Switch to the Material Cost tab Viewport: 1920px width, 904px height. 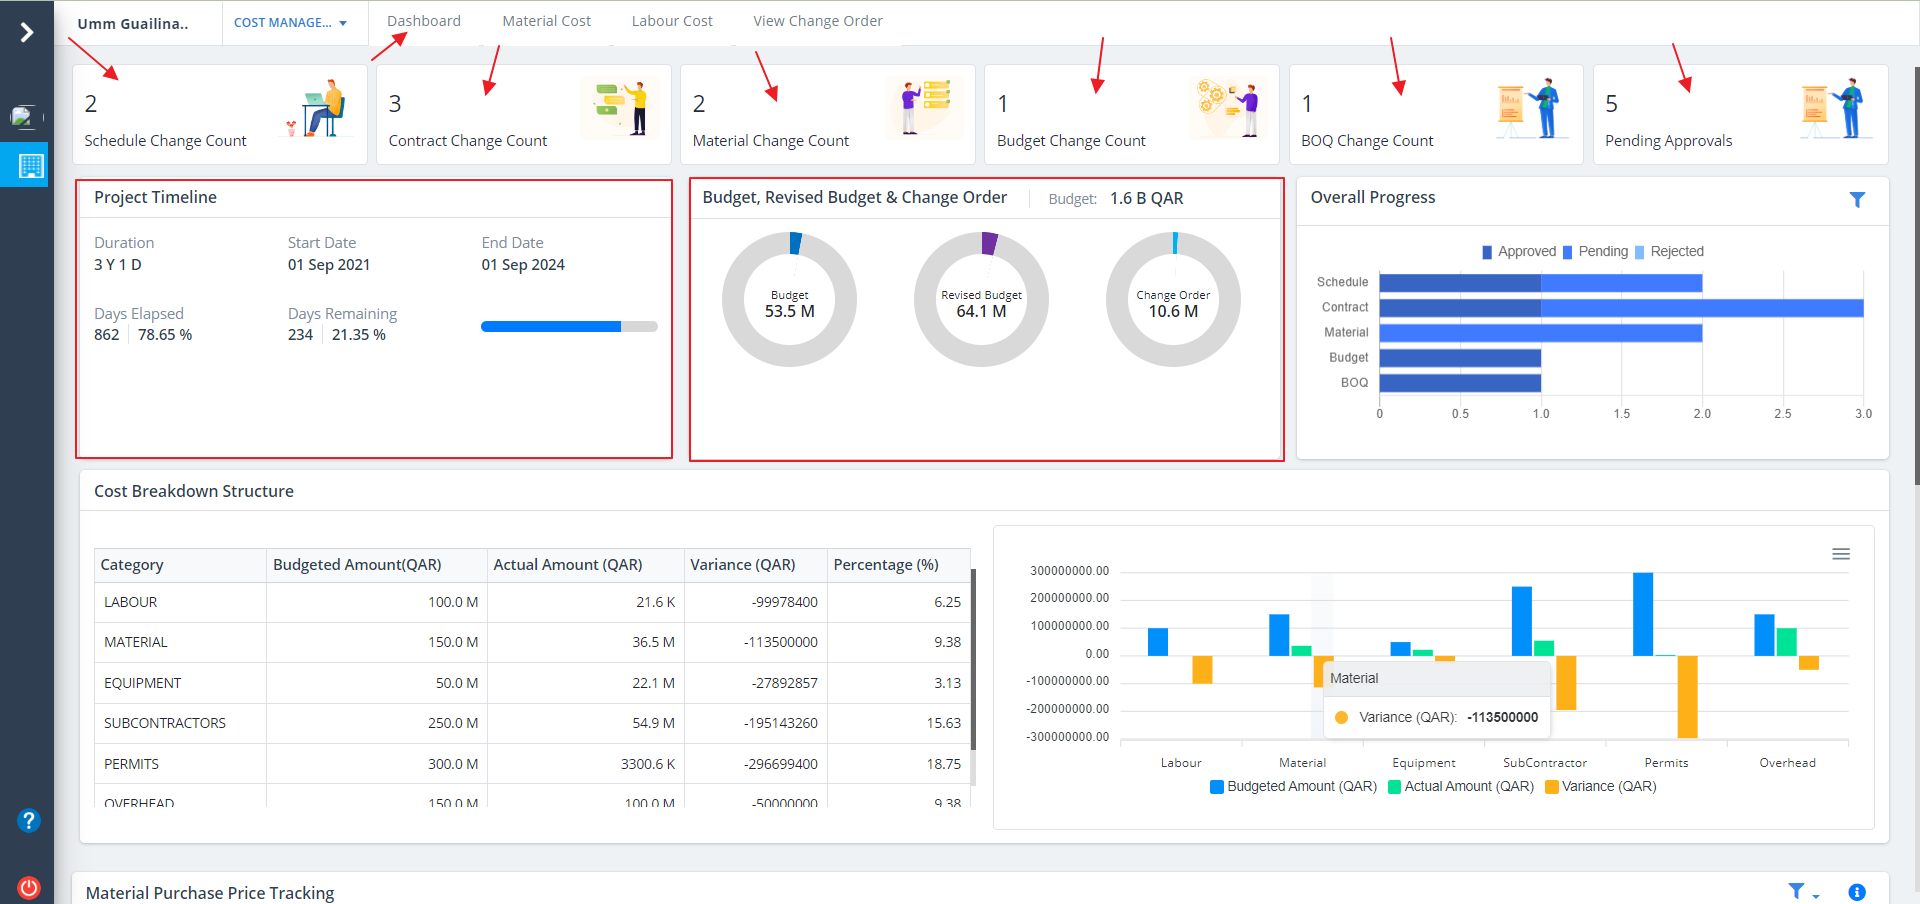coord(546,21)
